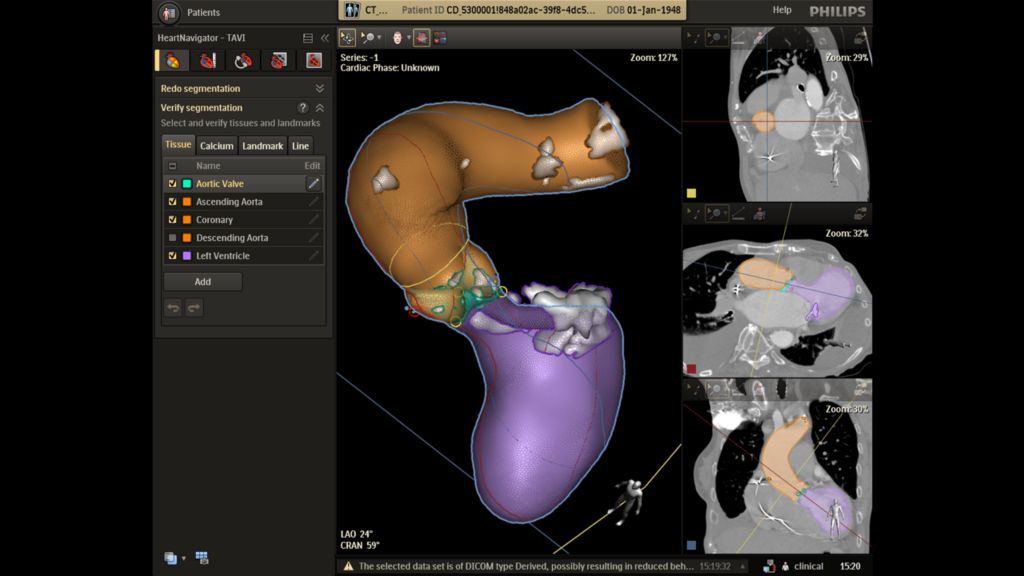Click the Descending Aorta orange color swatch

click(x=187, y=238)
